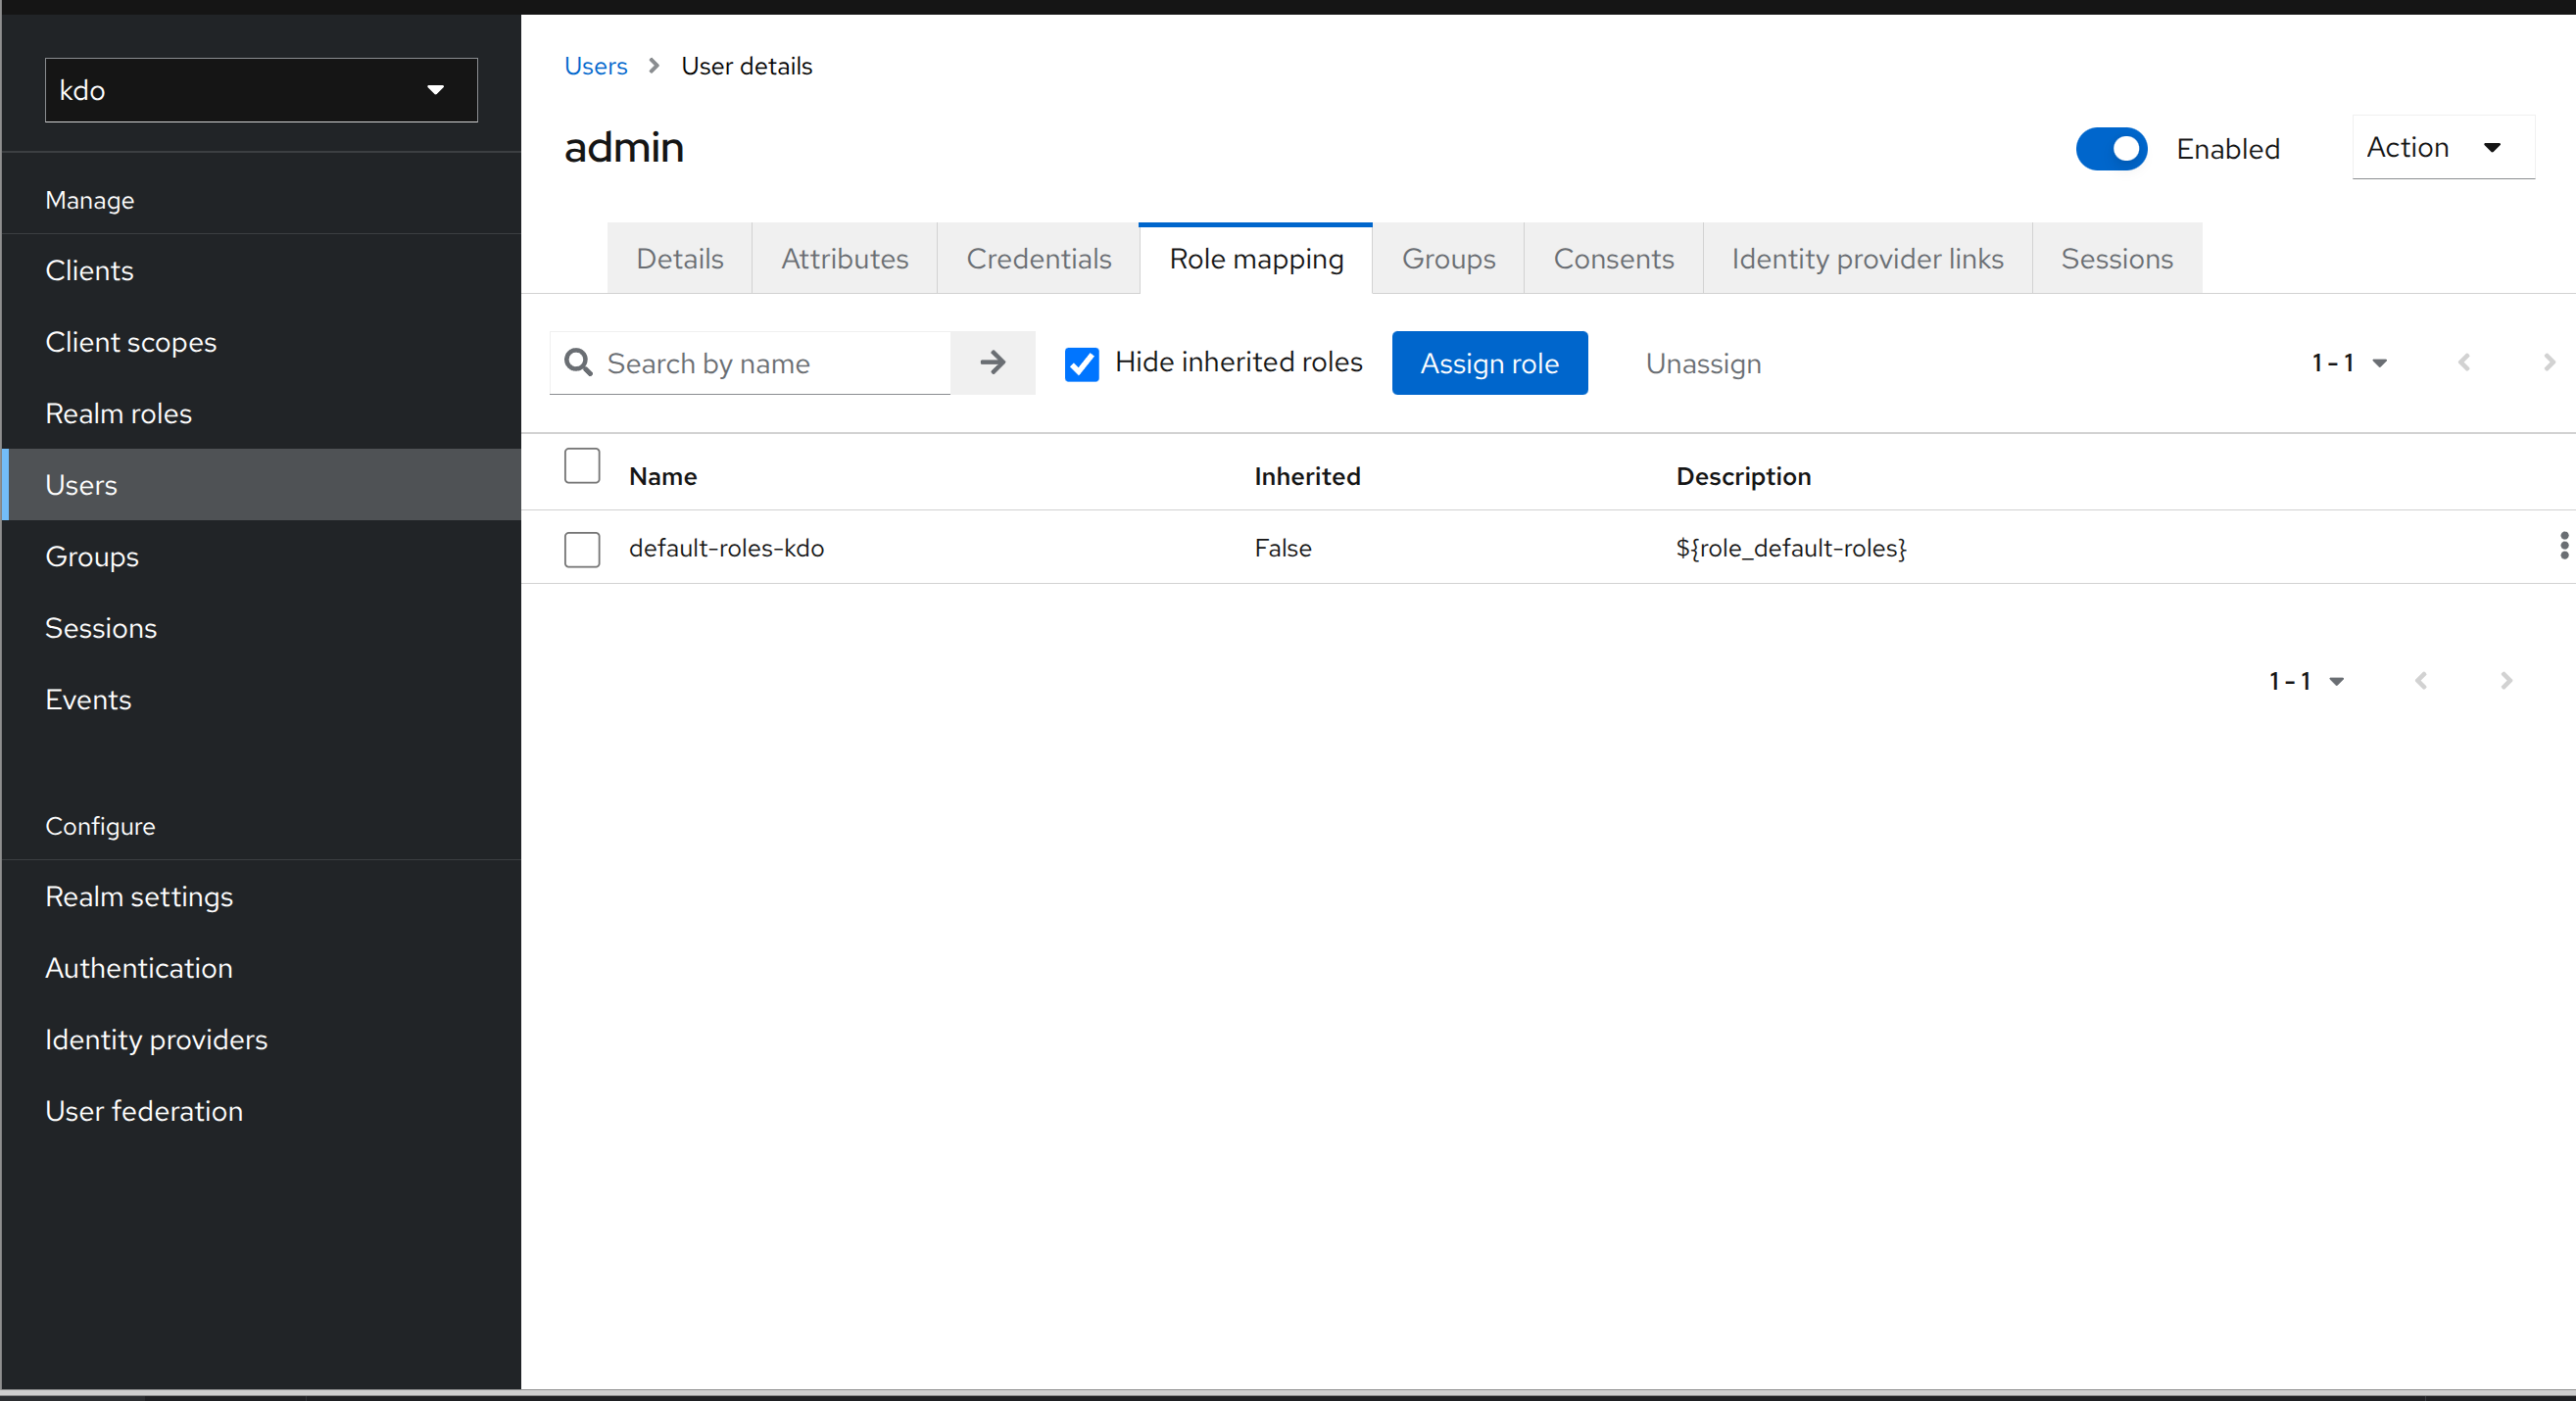Open Realm settings in the sidebar
The image size is (2576, 1401).
(x=262, y=896)
